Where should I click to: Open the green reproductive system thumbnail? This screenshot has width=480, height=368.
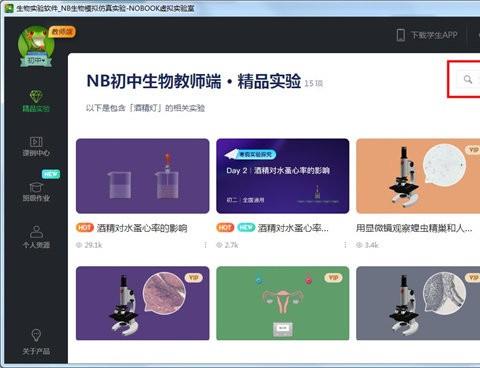click(283, 303)
